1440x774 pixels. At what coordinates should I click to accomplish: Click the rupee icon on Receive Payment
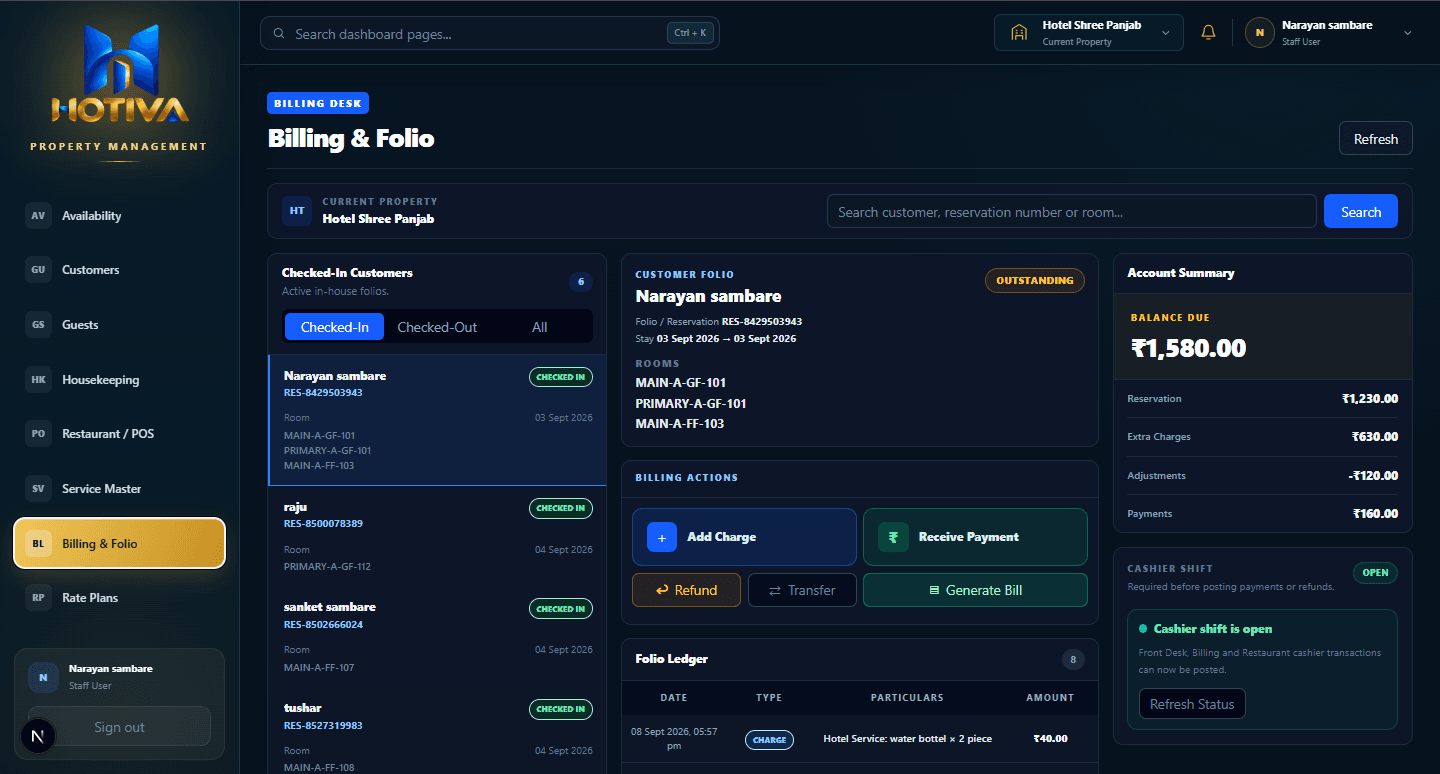coord(893,537)
